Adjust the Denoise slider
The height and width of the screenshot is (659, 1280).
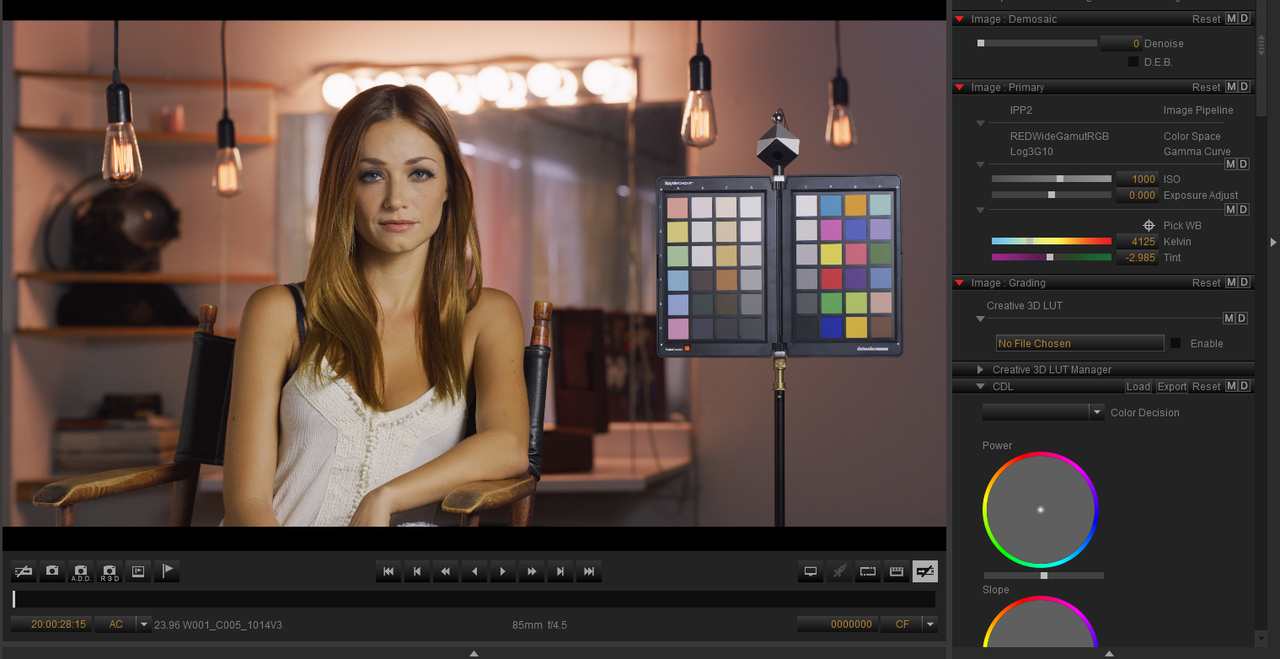(1037, 43)
